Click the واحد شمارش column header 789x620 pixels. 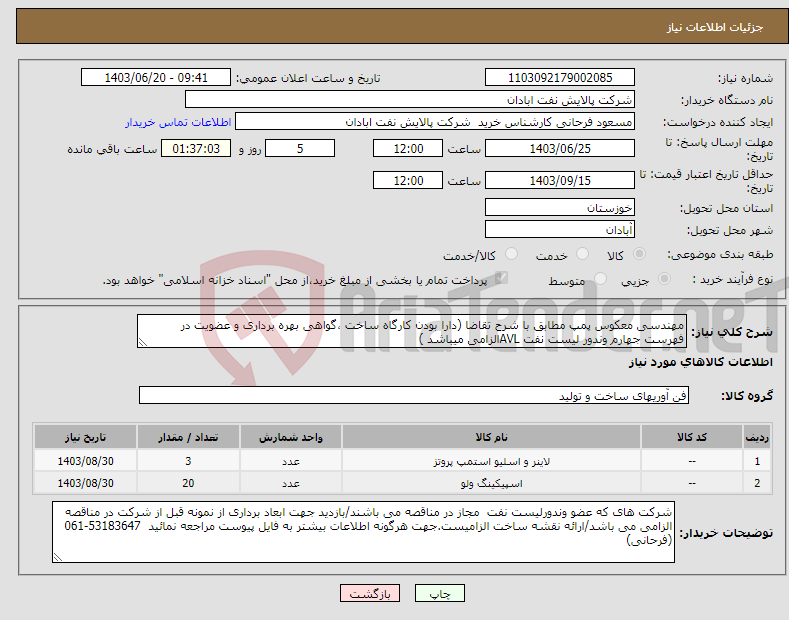pyautogui.click(x=291, y=437)
